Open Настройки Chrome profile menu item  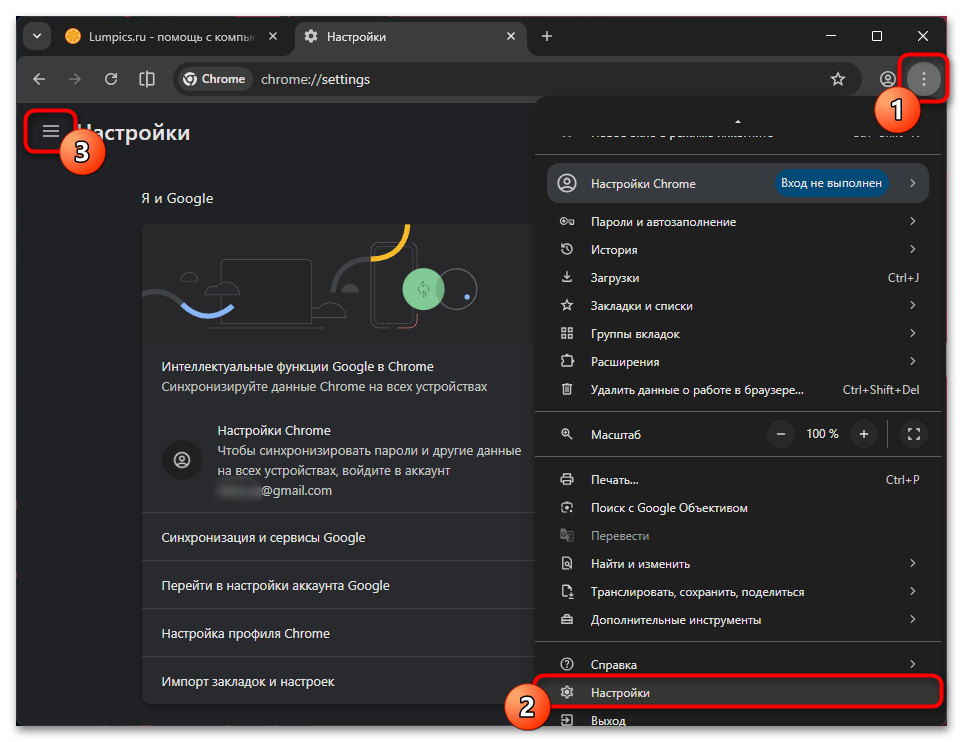[x=737, y=183]
